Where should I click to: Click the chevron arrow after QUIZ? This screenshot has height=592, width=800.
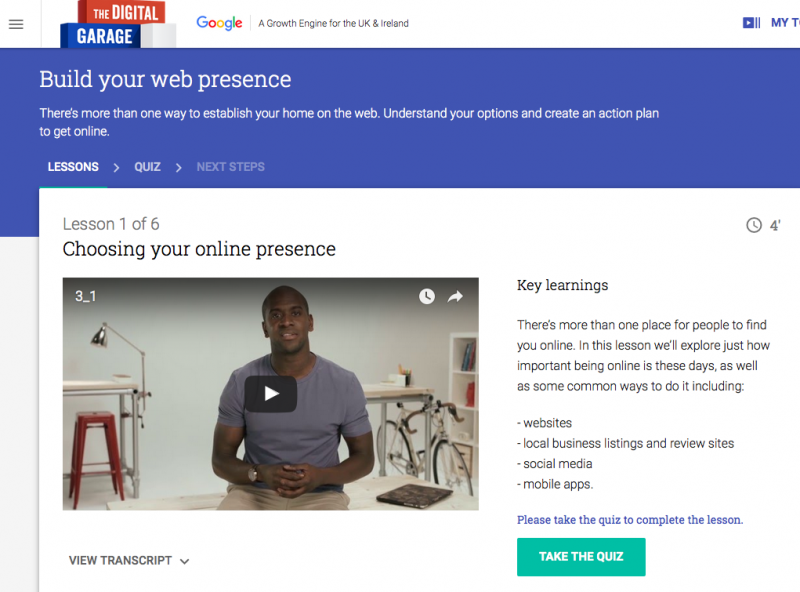(179, 167)
